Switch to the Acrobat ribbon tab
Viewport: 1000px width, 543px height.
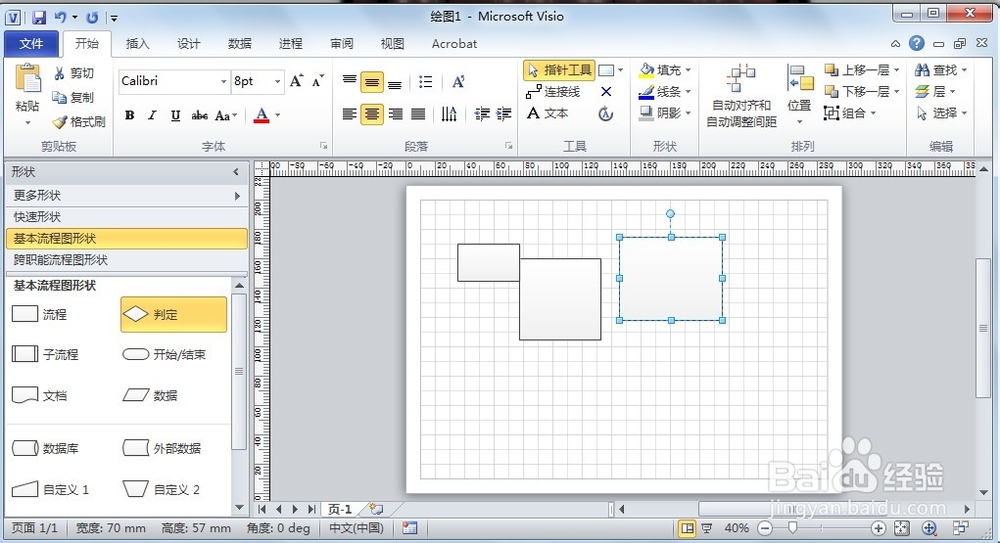pos(454,44)
